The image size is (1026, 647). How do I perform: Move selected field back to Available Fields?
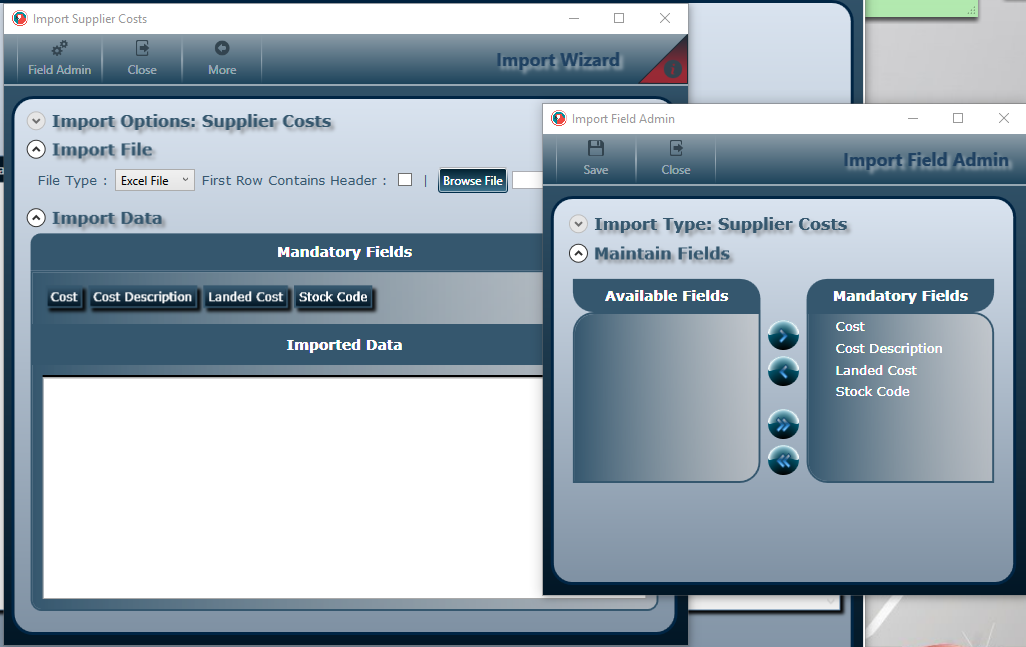click(x=783, y=372)
